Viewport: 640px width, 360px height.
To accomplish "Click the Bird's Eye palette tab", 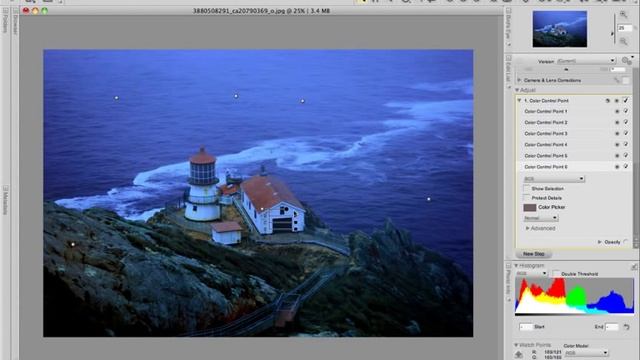I will click(x=509, y=28).
